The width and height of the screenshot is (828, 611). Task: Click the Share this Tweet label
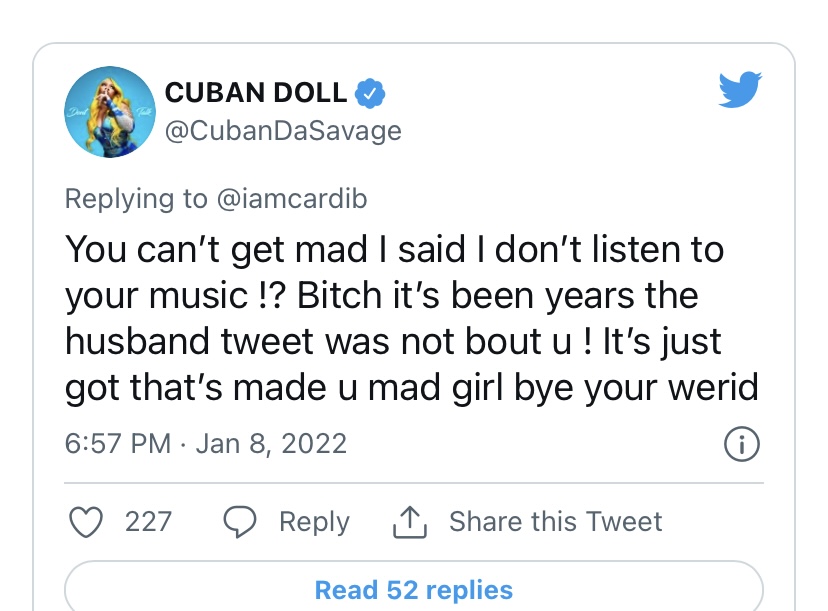click(x=556, y=522)
